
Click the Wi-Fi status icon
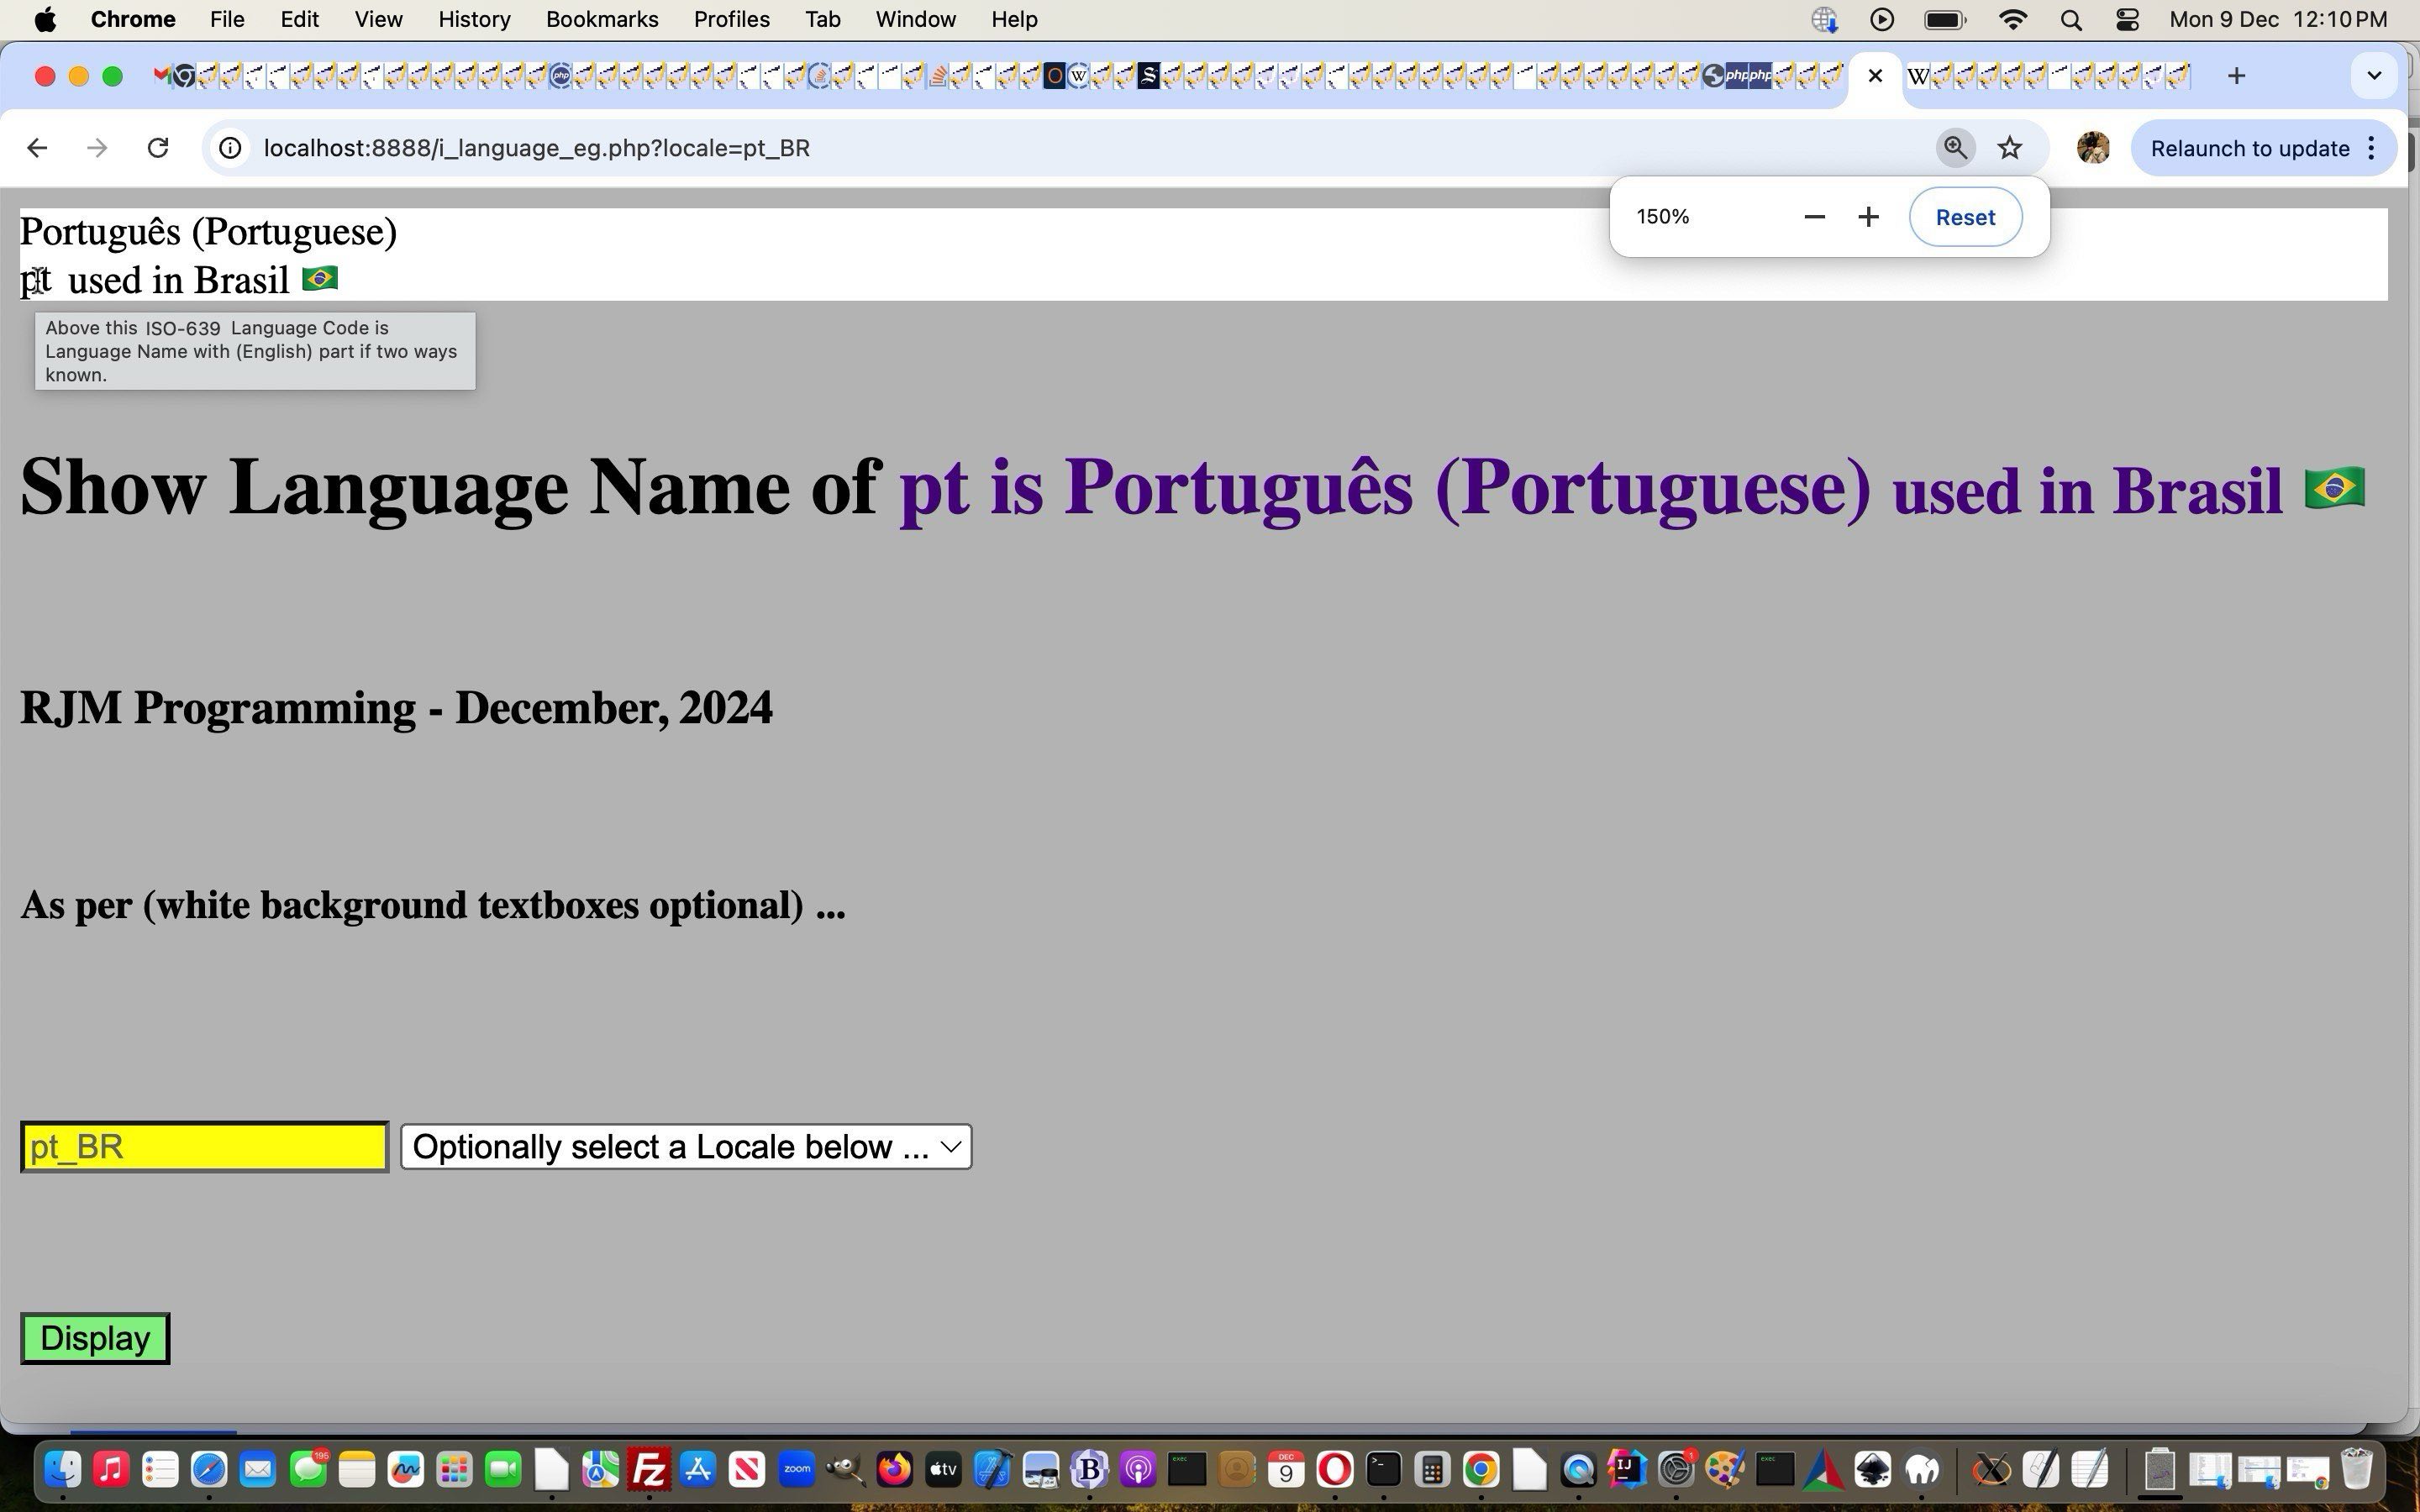point(2012,19)
